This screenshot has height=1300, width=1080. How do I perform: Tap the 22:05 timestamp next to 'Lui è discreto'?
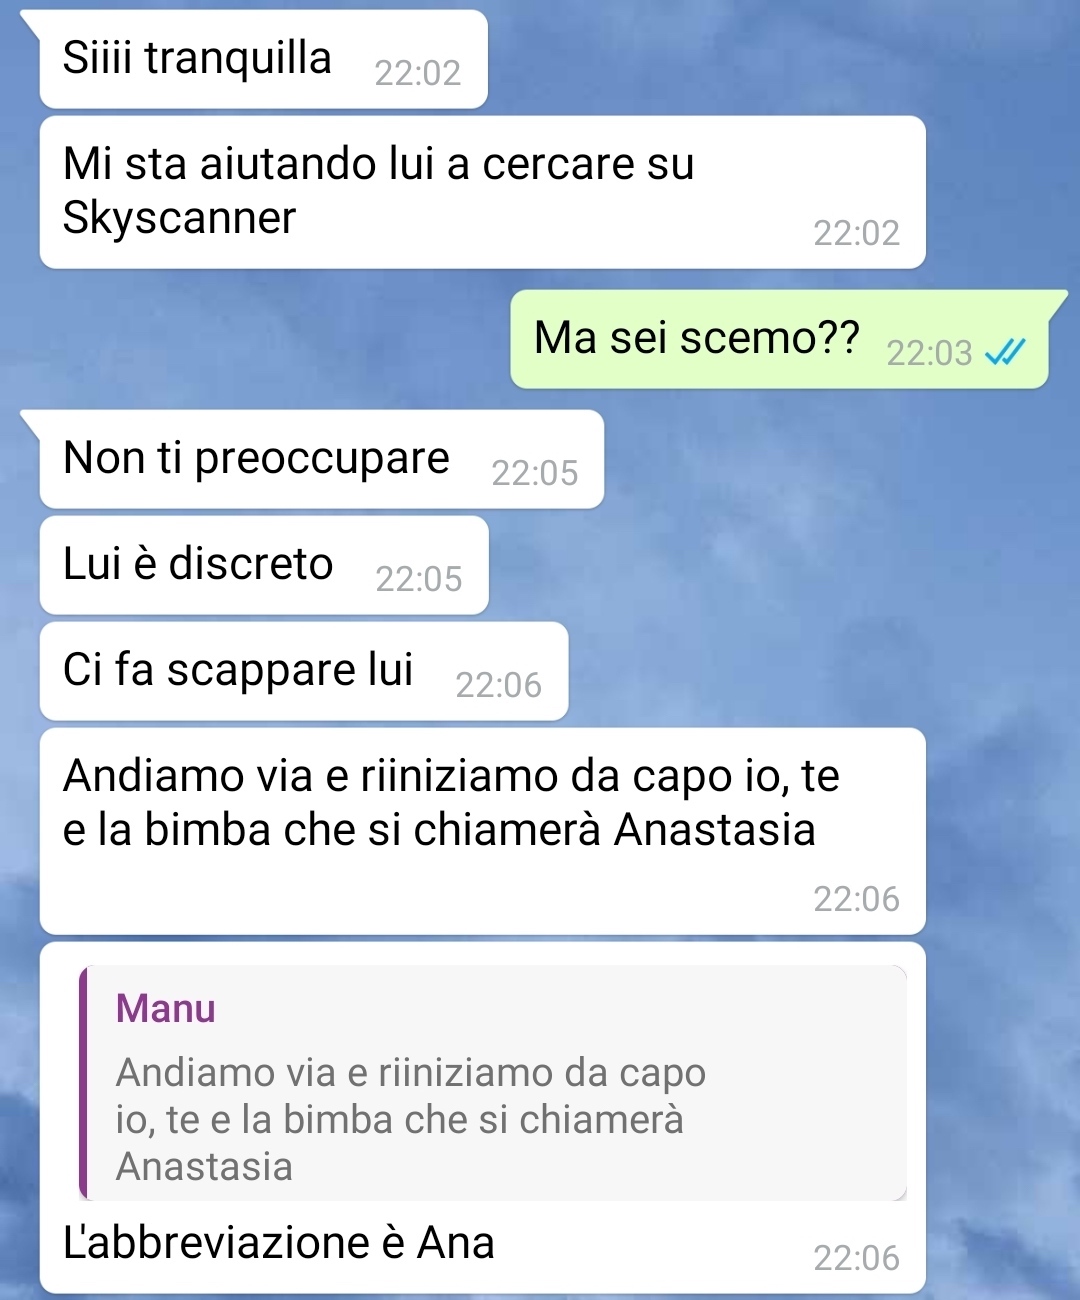pyautogui.click(x=419, y=579)
